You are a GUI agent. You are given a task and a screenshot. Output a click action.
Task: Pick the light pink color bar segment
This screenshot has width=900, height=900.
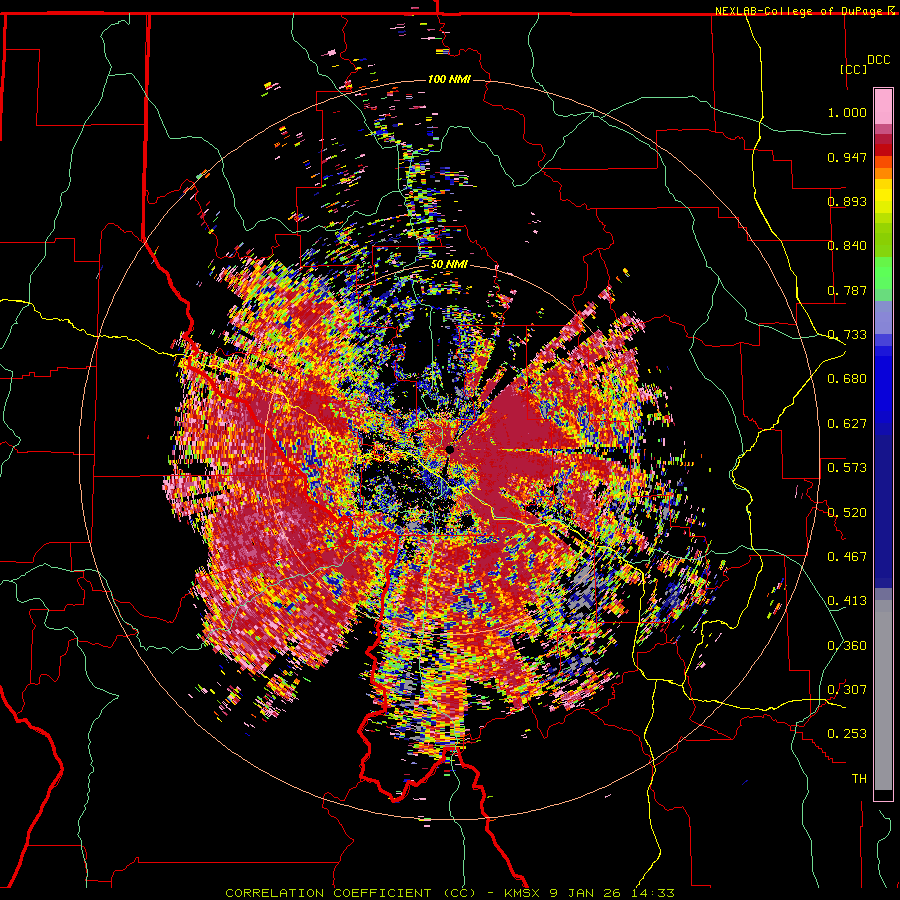pos(883,106)
